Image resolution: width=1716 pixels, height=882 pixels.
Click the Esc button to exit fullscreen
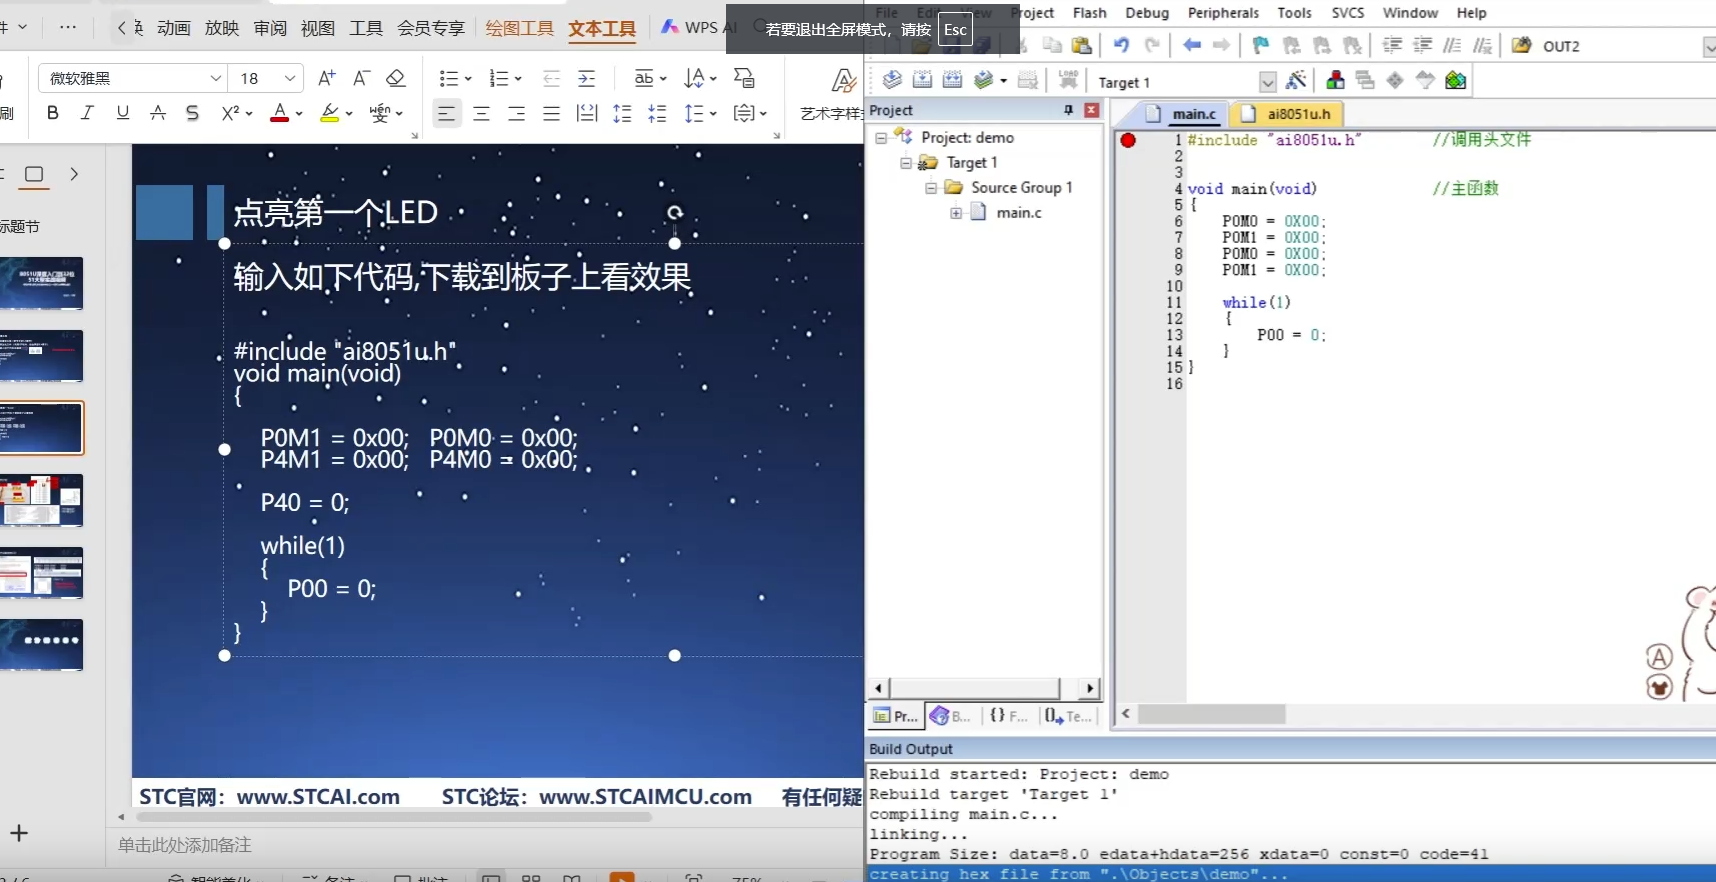click(x=955, y=29)
